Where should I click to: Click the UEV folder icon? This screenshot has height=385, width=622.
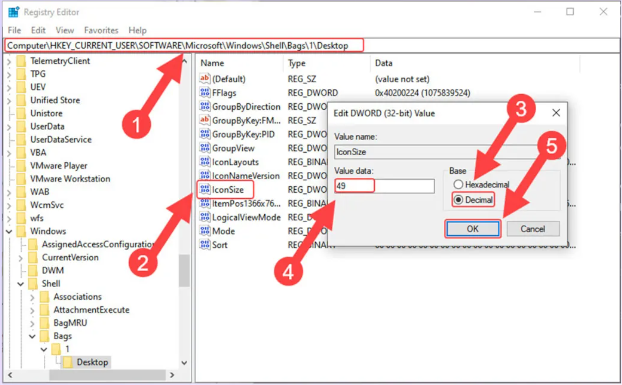point(21,87)
